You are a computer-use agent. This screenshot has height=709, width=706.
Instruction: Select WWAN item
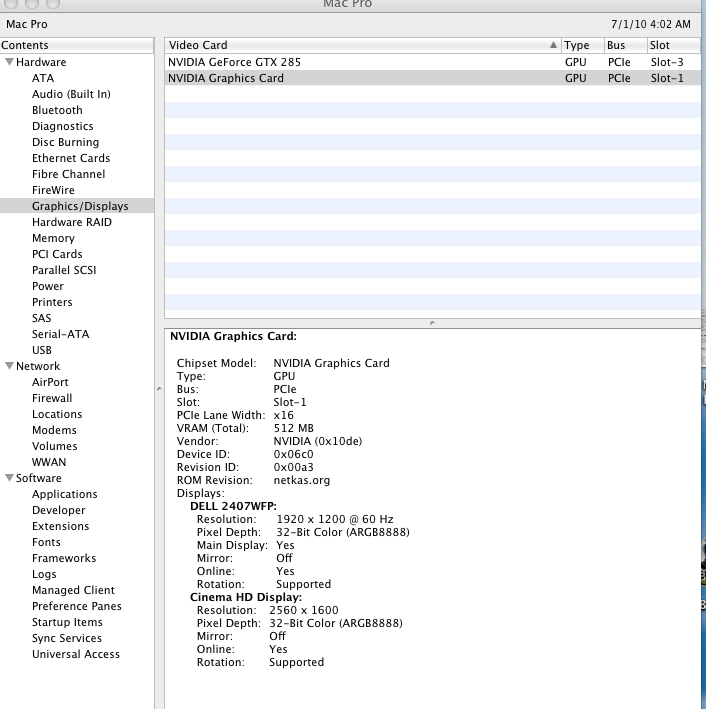[x=49, y=462]
